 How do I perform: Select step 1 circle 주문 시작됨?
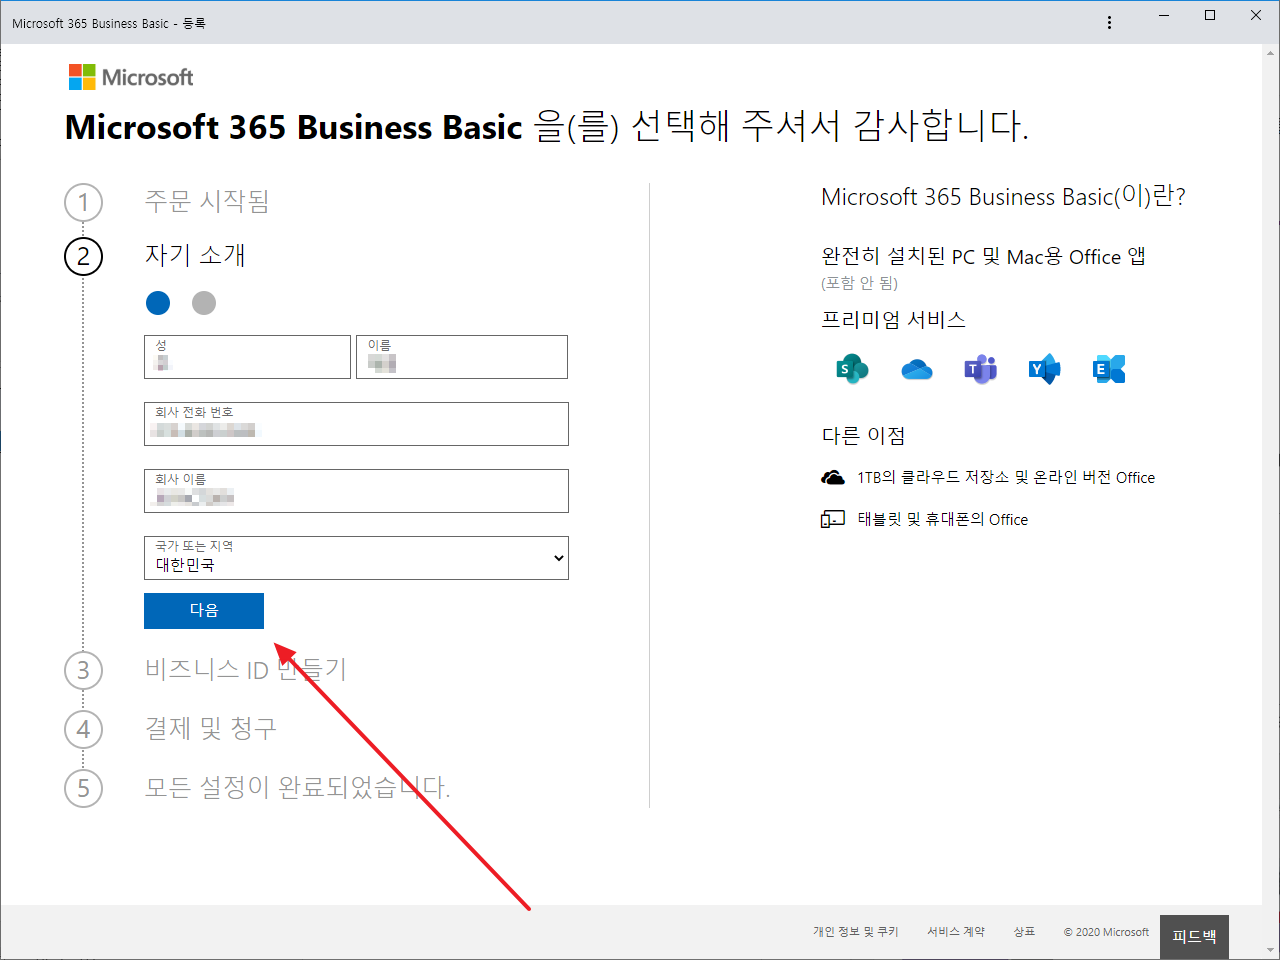(83, 202)
